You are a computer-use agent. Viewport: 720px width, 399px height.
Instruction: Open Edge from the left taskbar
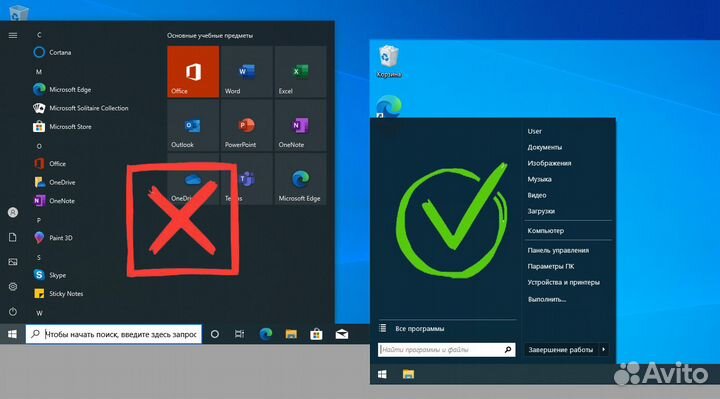[265, 334]
